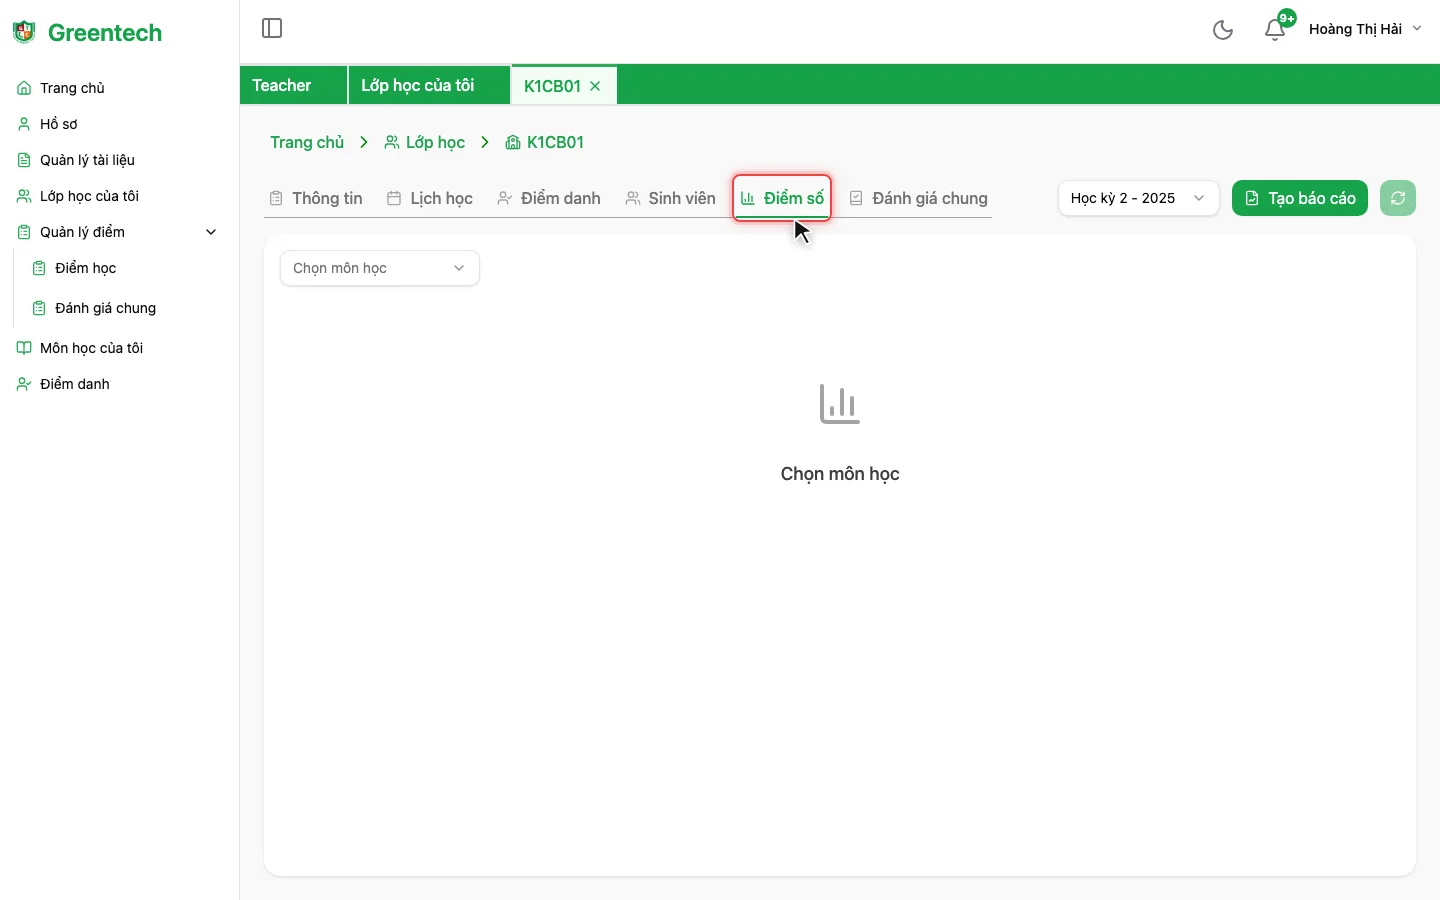Open Trang chủ in the sidebar

(72, 88)
